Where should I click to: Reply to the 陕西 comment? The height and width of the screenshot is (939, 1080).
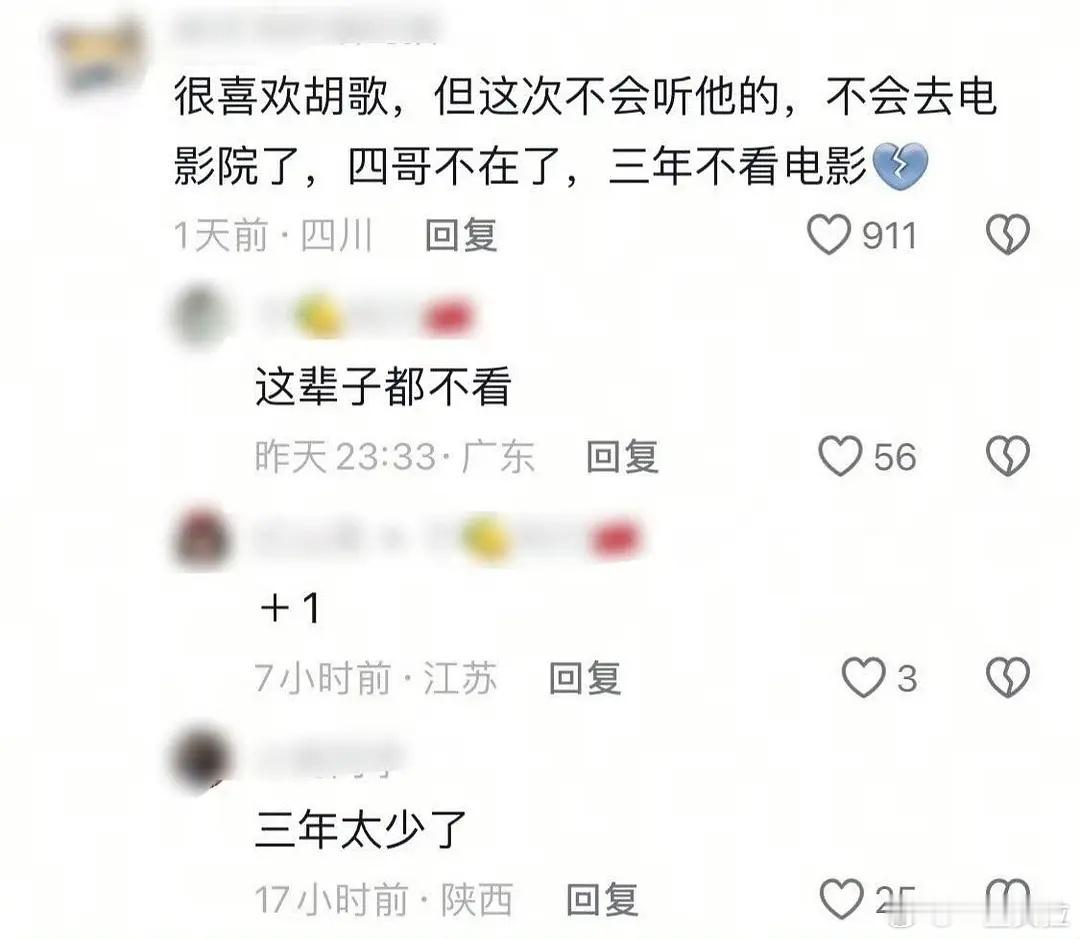[x=602, y=900]
